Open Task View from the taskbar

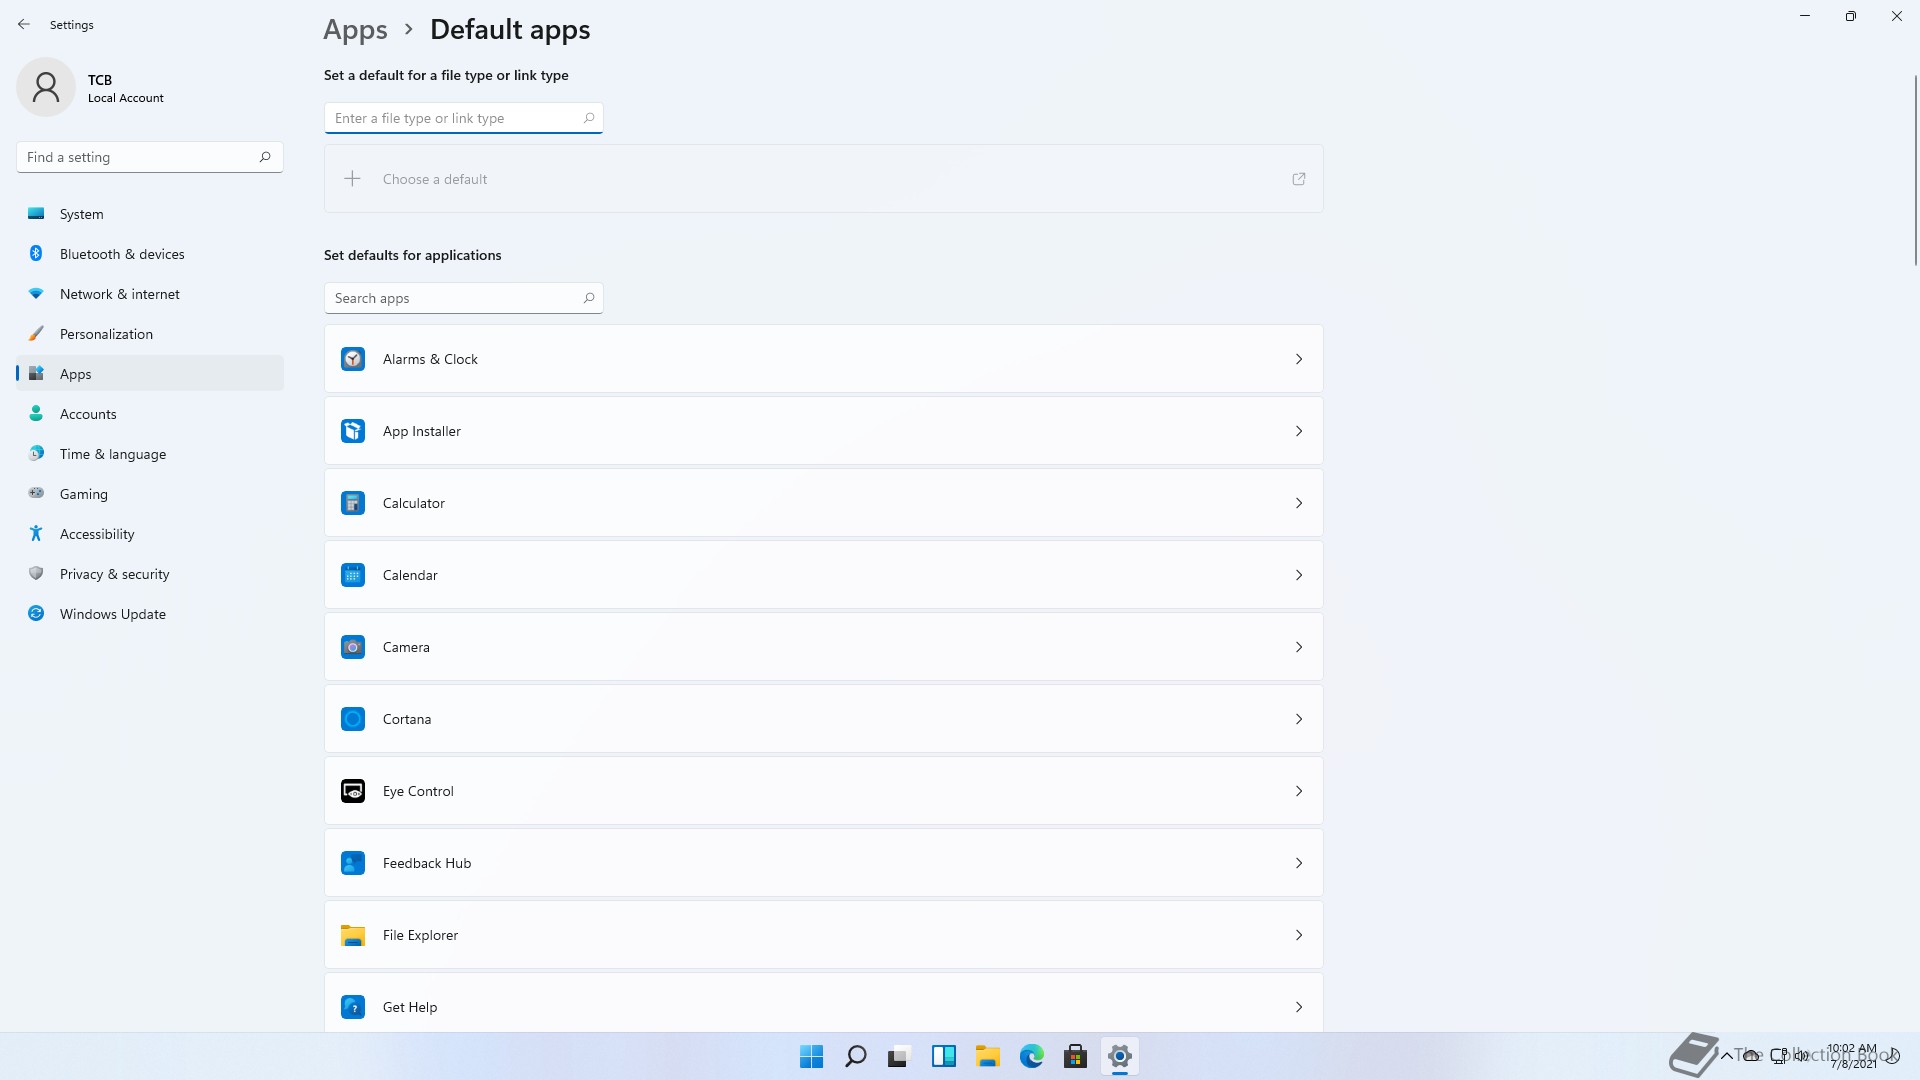899,1056
